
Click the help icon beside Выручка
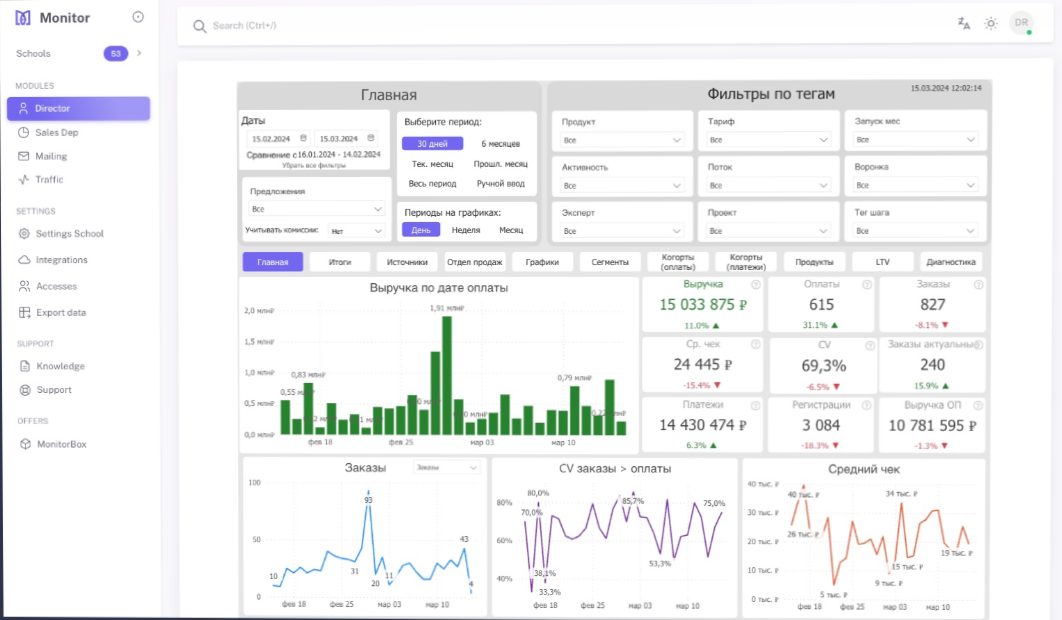click(755, 285)
